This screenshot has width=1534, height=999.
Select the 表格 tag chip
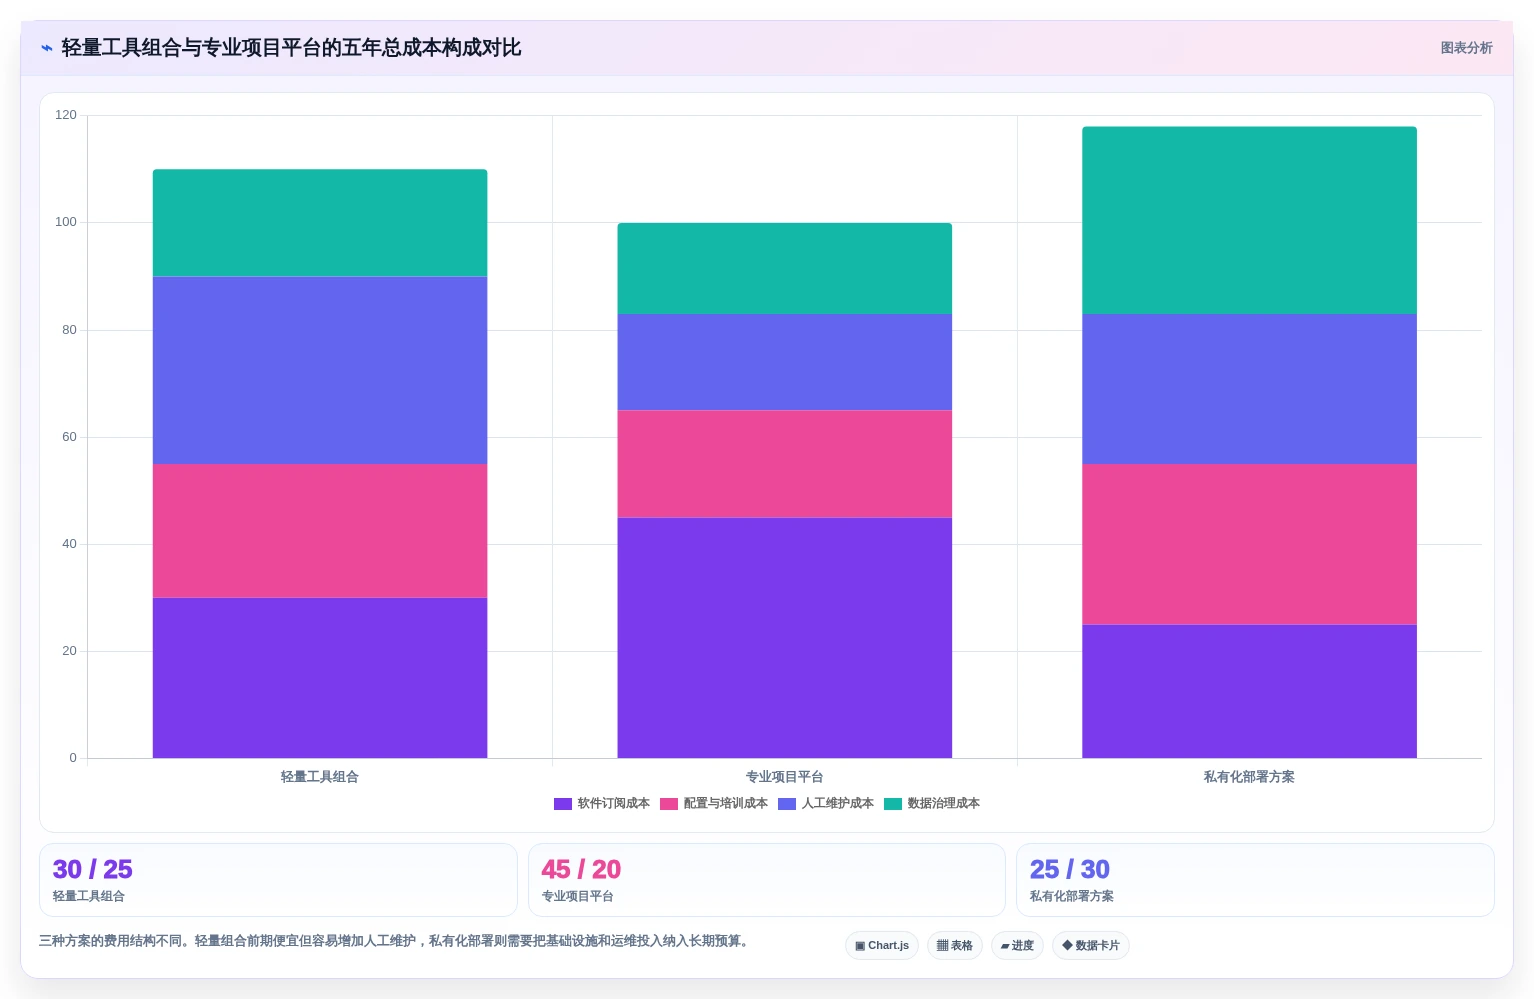click(x=955, y=946)
